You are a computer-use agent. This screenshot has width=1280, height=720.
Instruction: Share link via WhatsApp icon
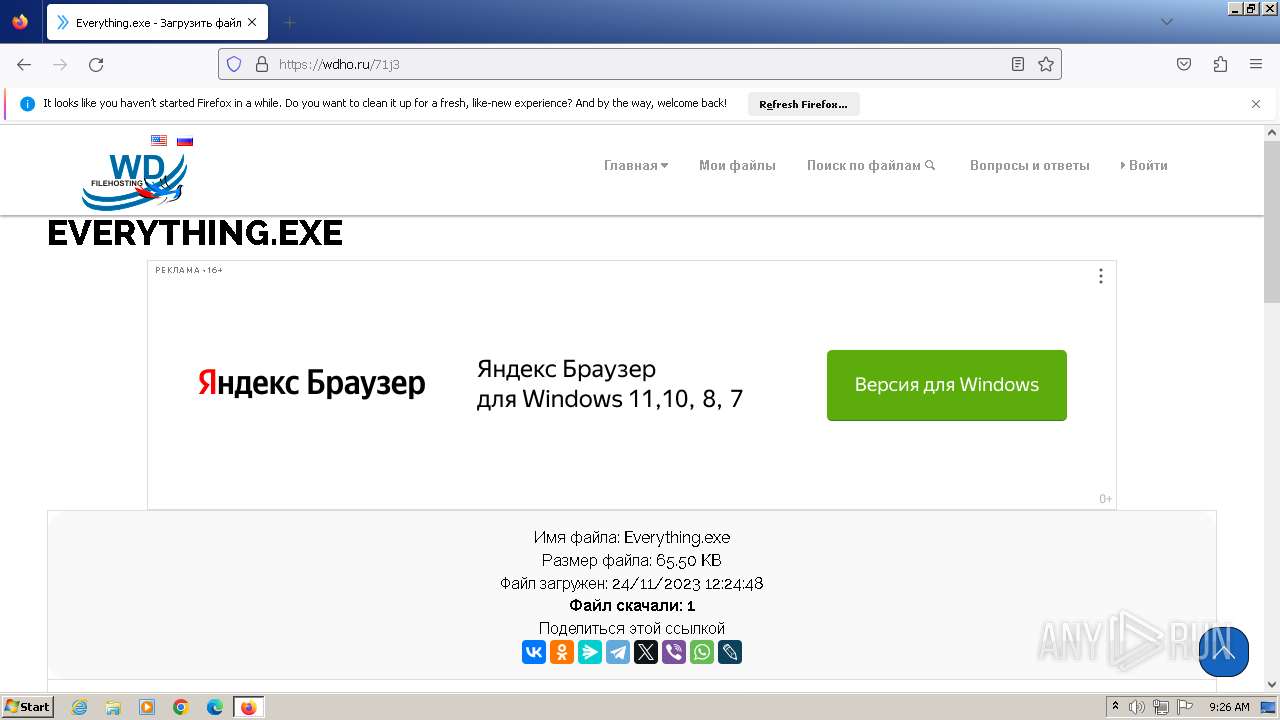(702, 652)
